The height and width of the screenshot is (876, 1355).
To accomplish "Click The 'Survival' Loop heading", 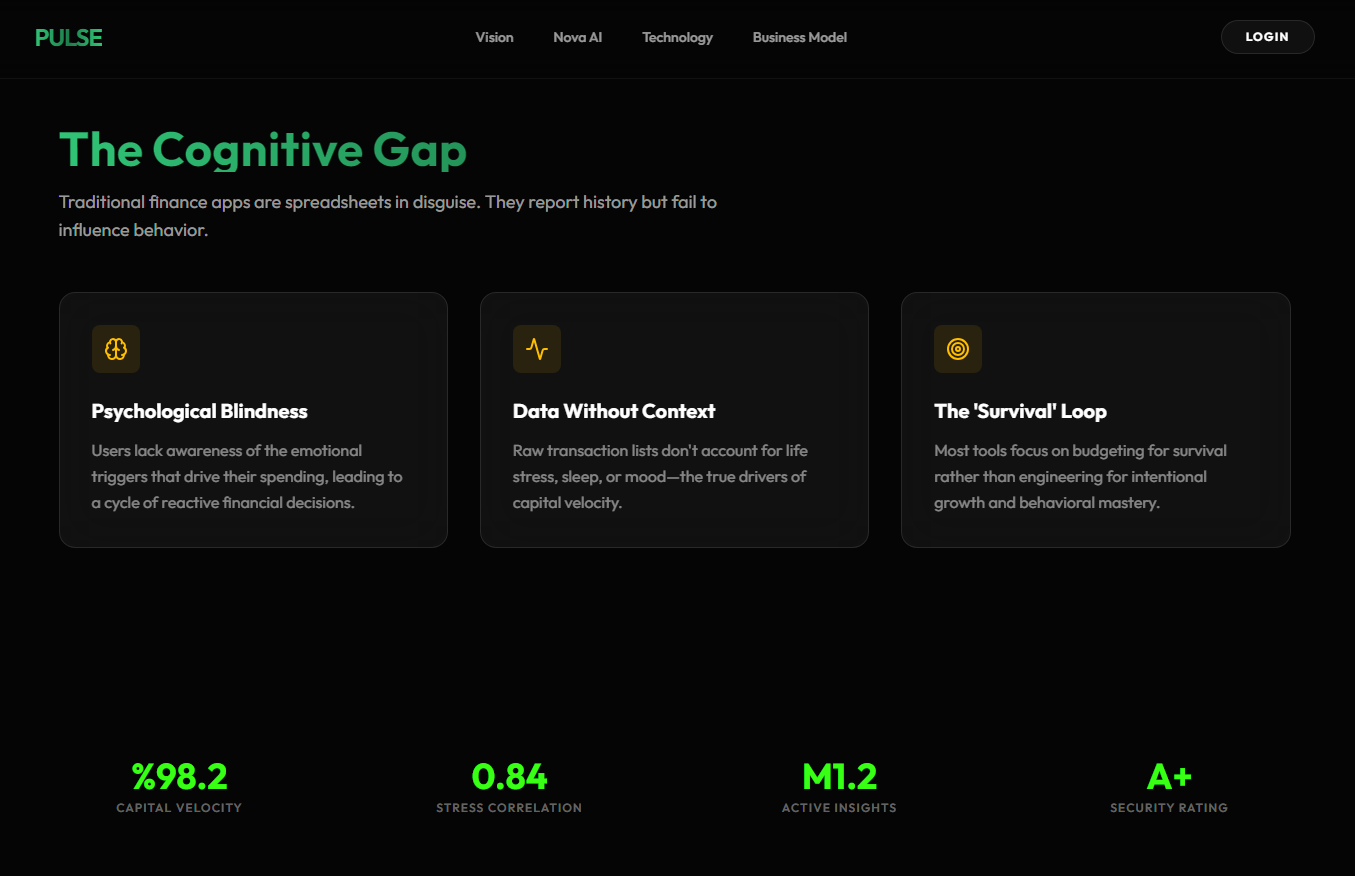I will pyautogui.click(x=1020, y=411).
